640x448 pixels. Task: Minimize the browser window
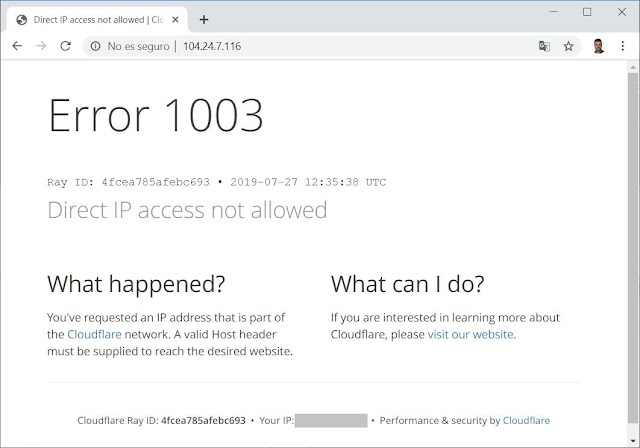(553, 12)
